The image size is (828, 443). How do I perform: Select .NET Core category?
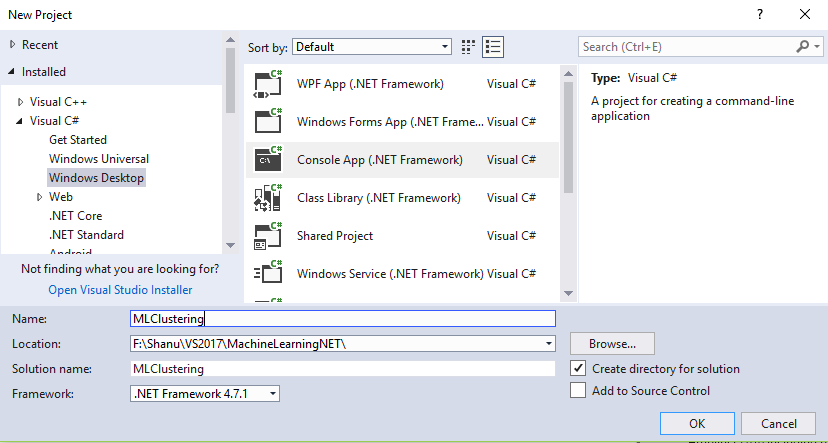click(76, 216)
